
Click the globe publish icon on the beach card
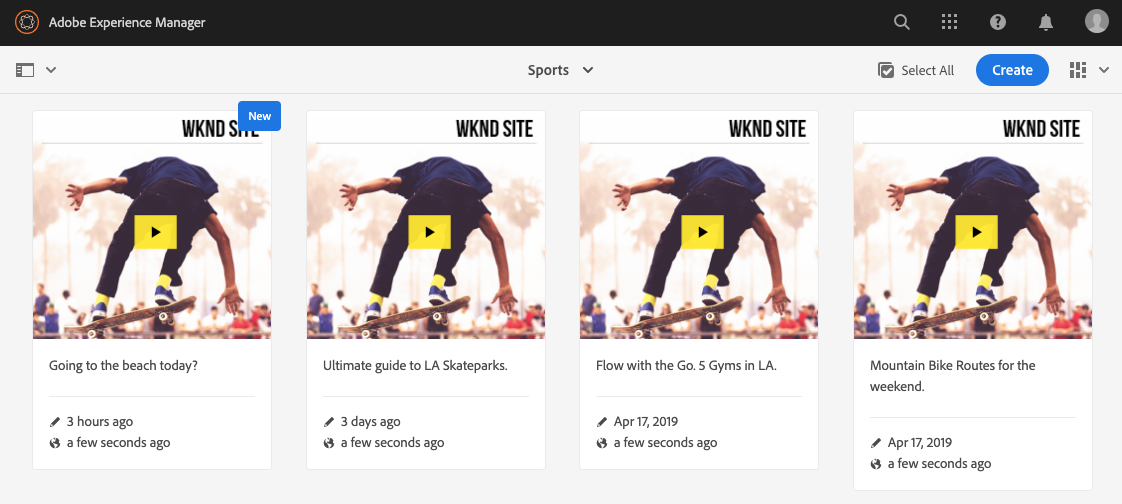click(x=55, y=443)
